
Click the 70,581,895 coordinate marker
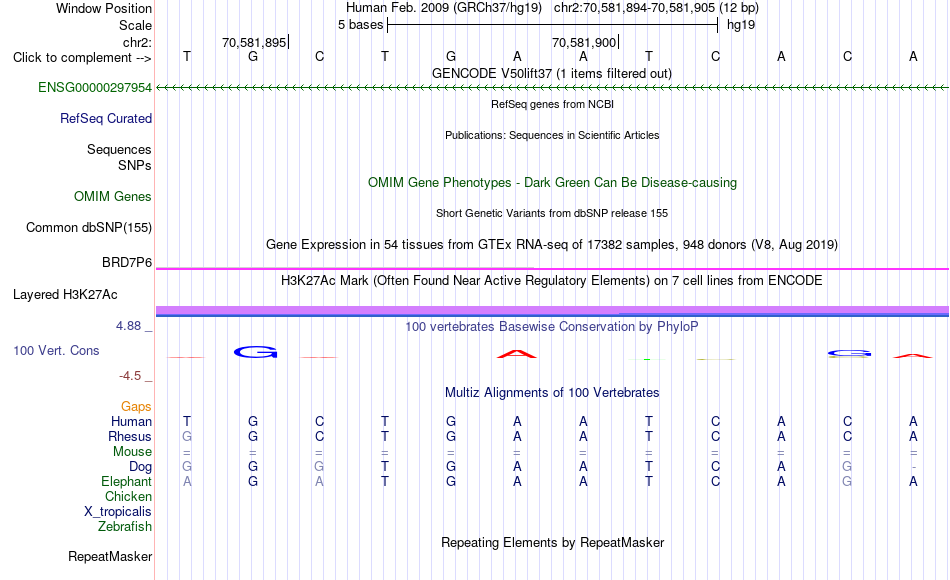(254, 42)
